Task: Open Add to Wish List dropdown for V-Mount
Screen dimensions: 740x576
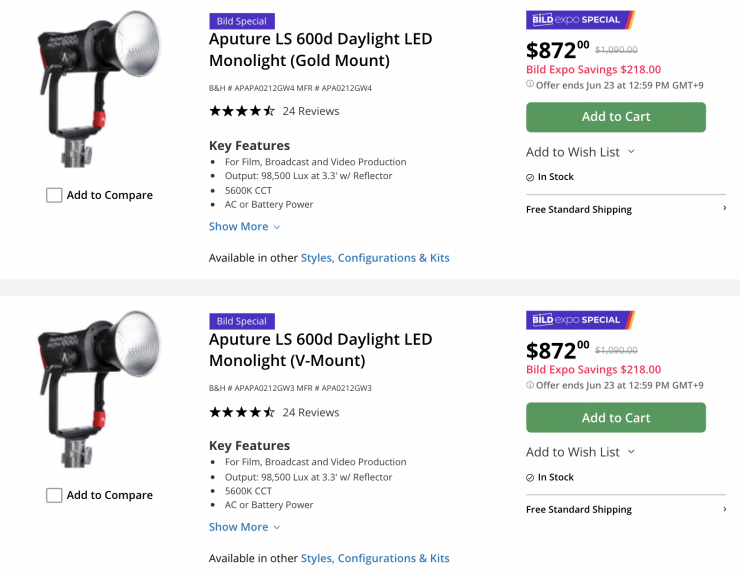Action: coord(580,452)
